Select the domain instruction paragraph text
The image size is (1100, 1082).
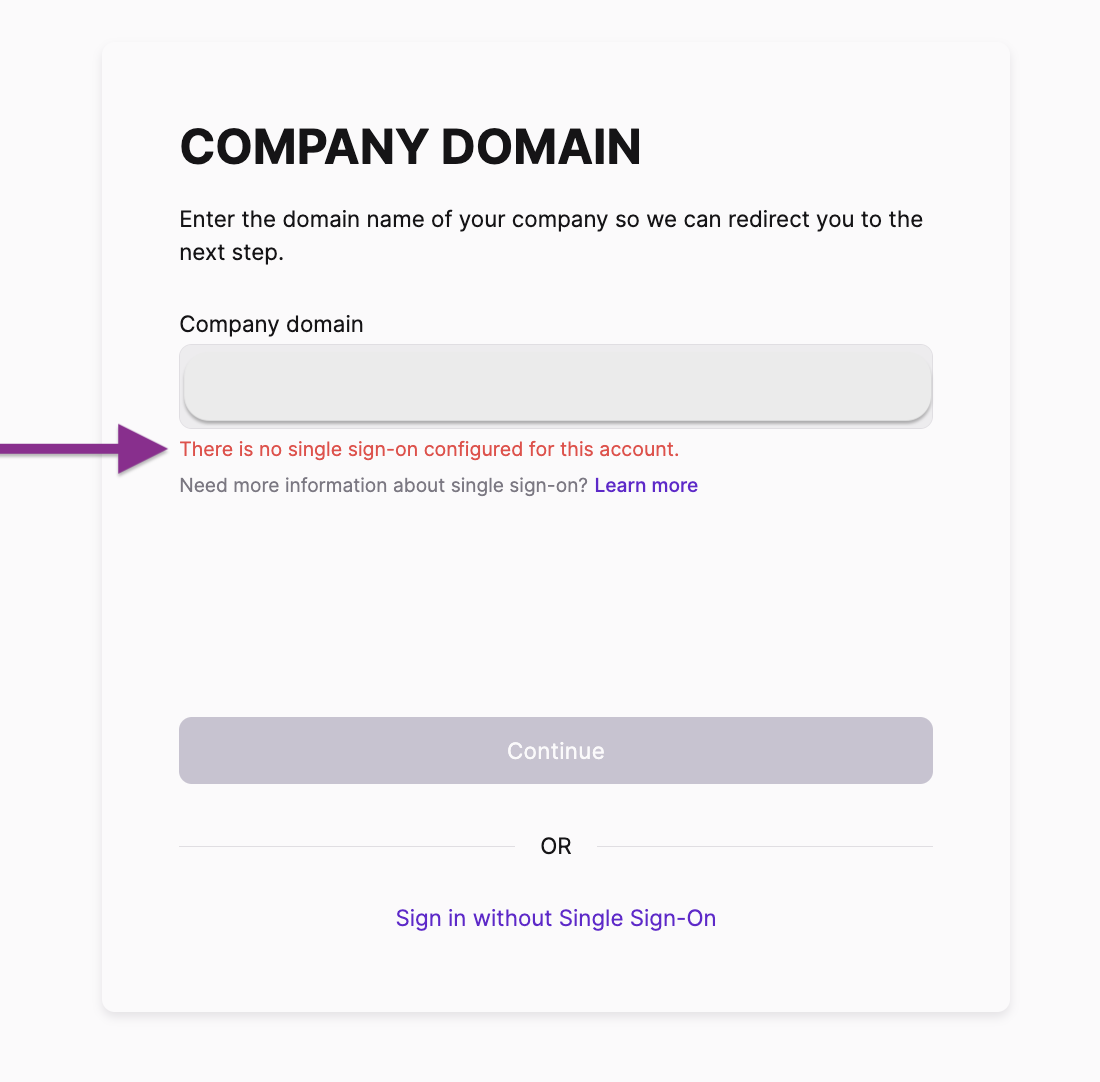pos(550,235)
